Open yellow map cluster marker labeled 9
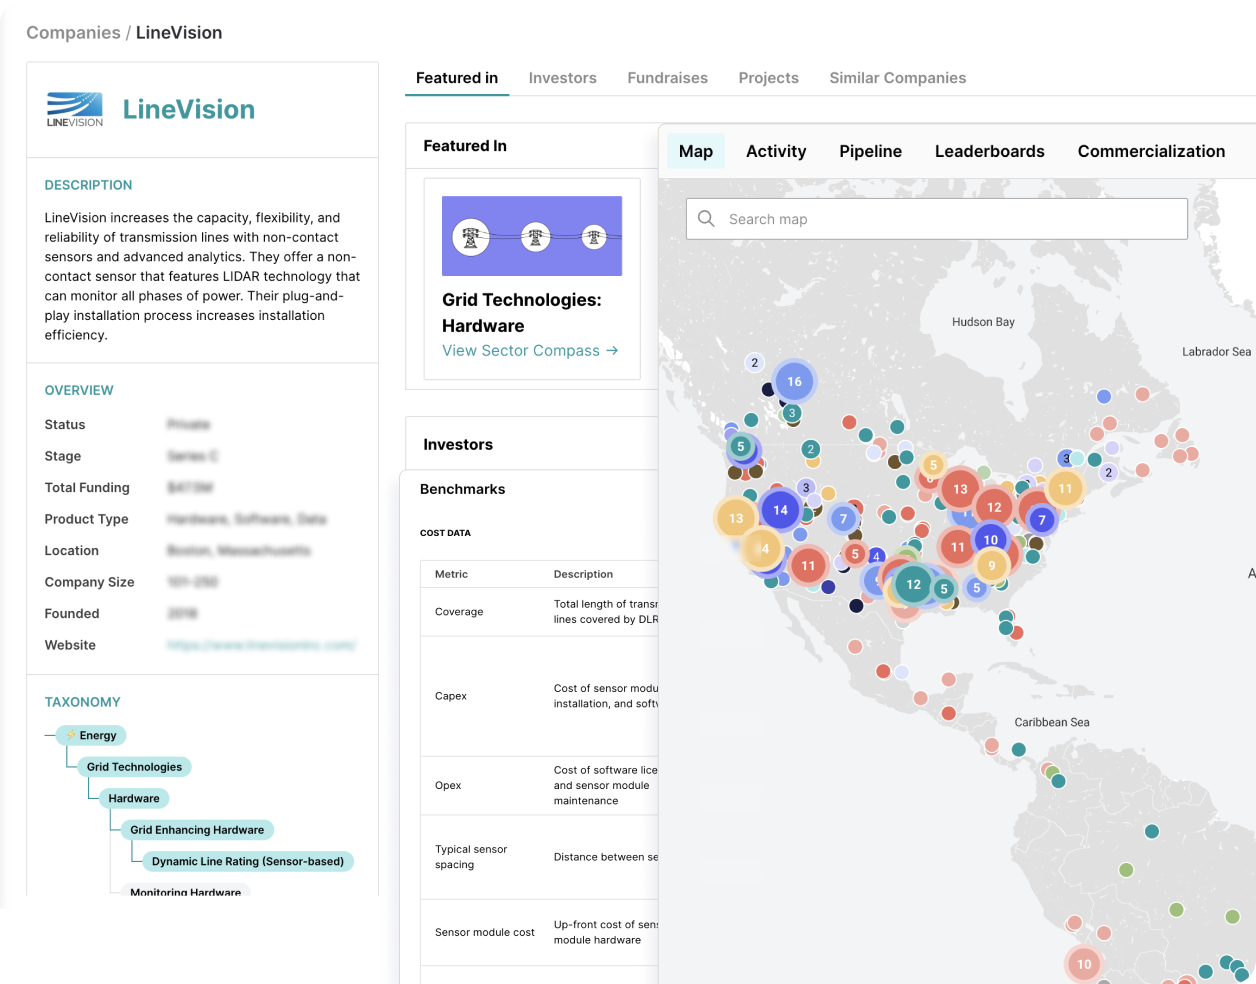The width and height of the screenshot is (1256, 984). click(992, 565)
